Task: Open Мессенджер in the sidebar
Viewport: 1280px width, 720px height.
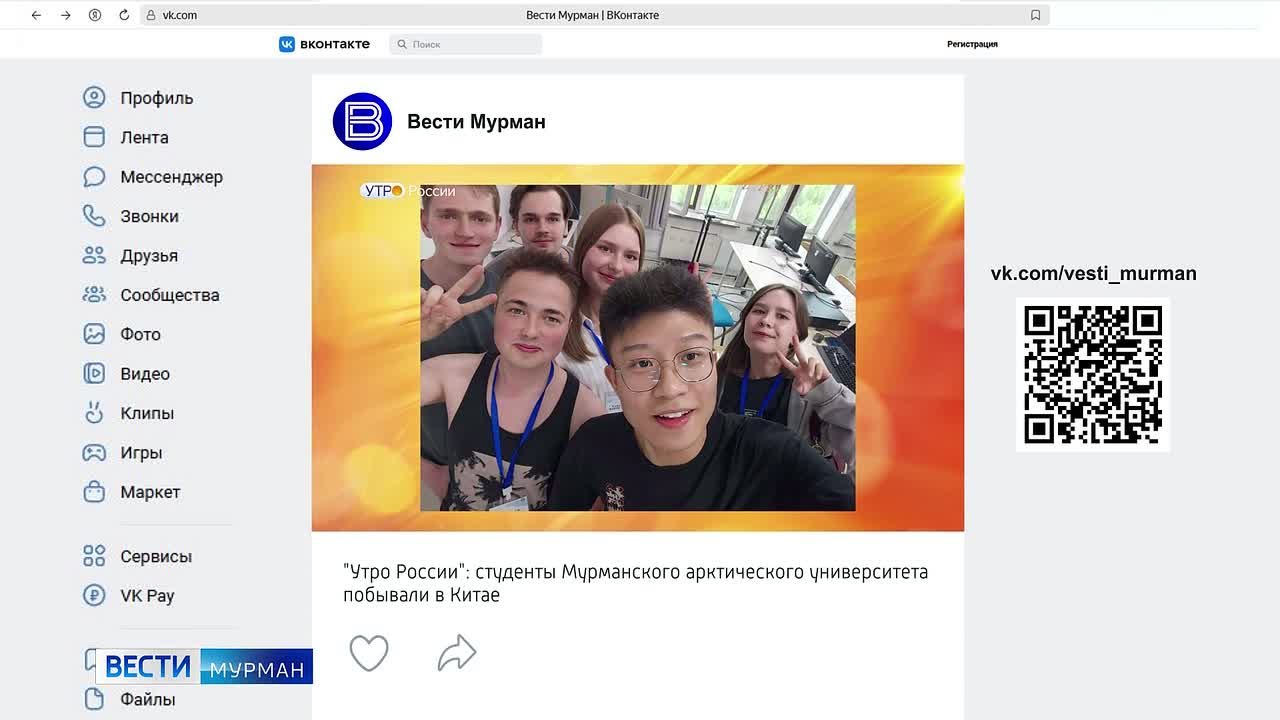Action: click(x=172, y=177)
